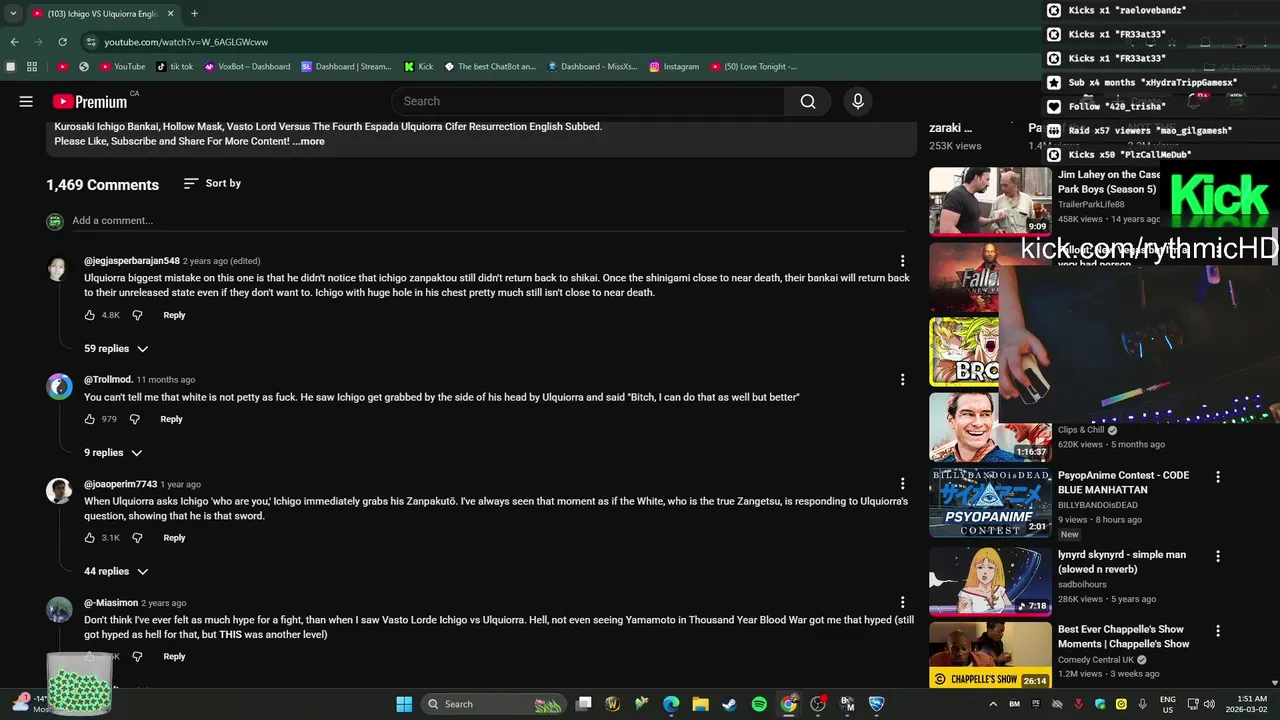This screenshot has width=1280, height=720.
Task: Open options menu for jegjasperbarajan548 comment
Action: 902,261
